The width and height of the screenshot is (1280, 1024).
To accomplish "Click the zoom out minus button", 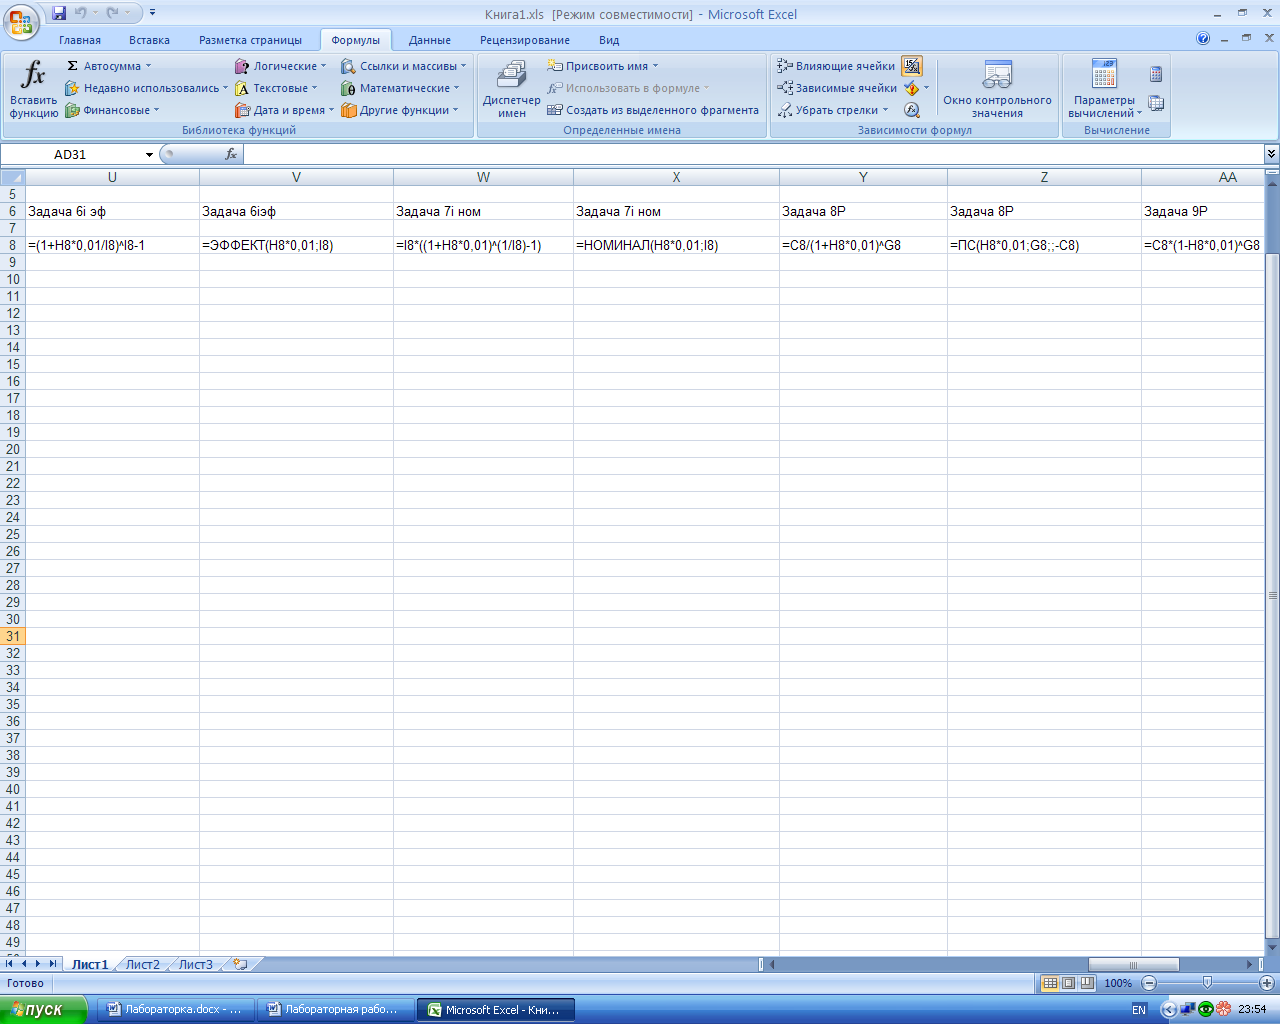I will click(1149, 983).
